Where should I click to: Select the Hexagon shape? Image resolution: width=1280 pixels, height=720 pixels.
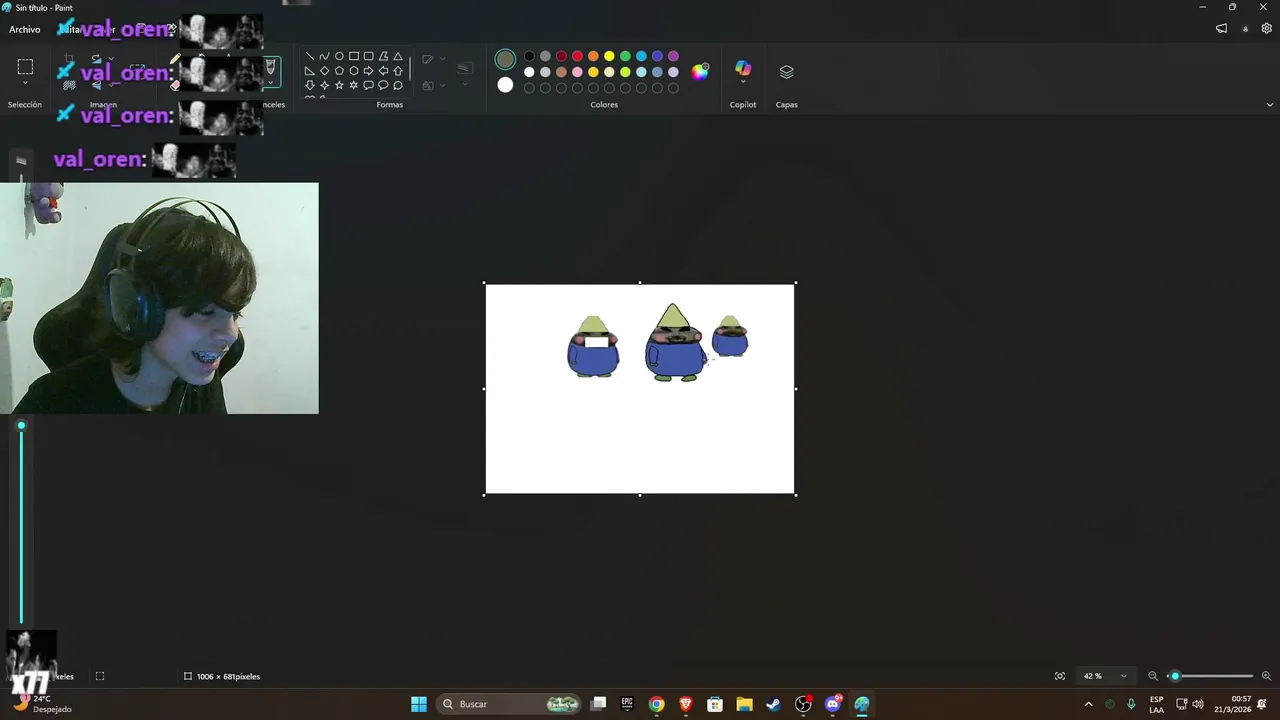pos(354,71)
